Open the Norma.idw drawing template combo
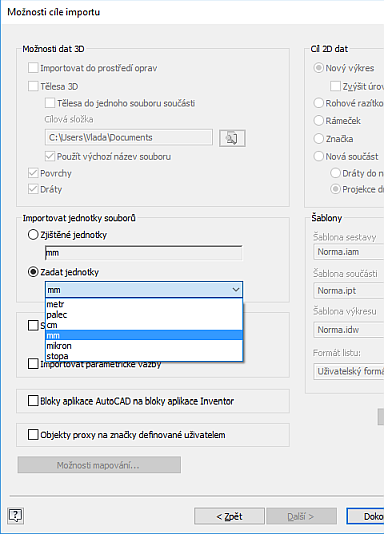The height and width of the screenshot is (534, 384). pyautogui.click(x=349, y=329)
